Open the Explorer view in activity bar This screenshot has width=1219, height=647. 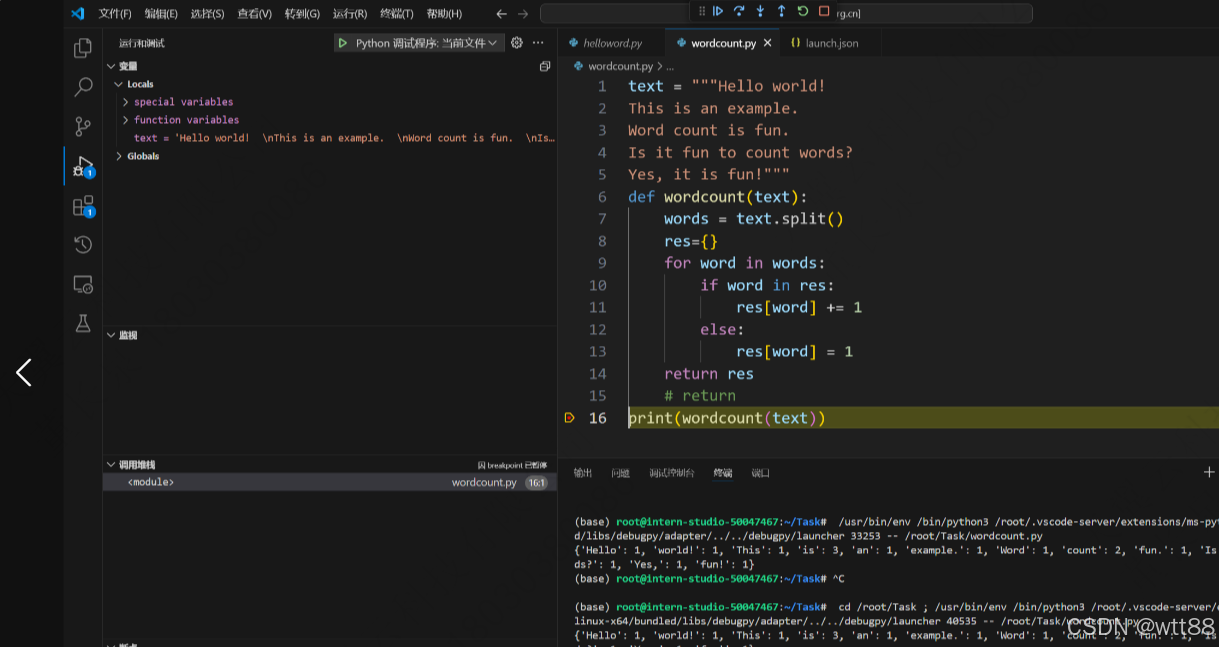pos(83,48)
